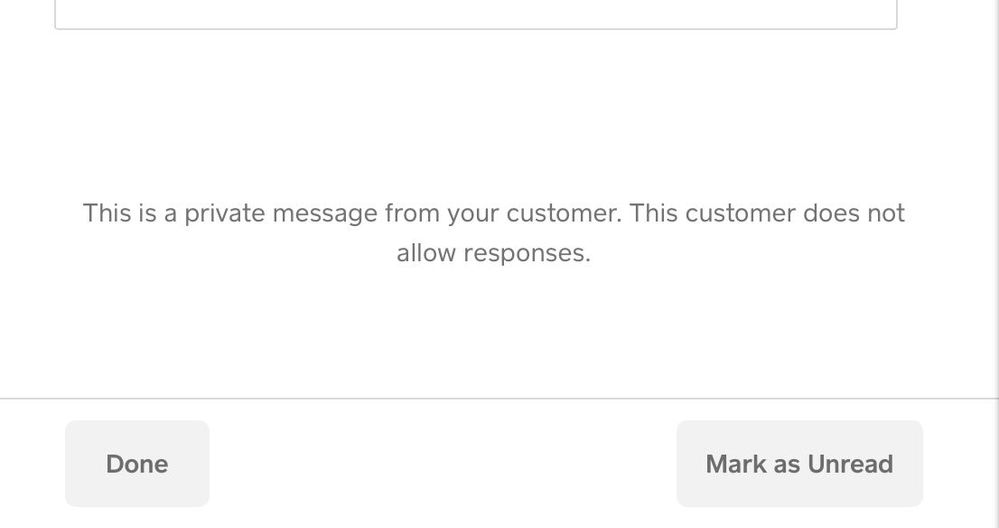The width and height of the screenshot is (999, 528).
Task: Select the 'allow responses.' text line
Action: [494, 253]
